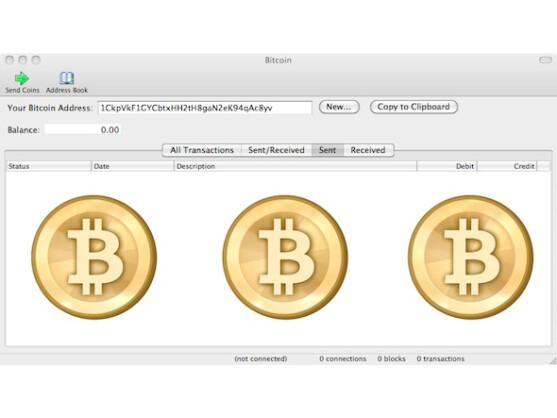
Task: Select the Received tab
Action: click(x=368, y=150)
